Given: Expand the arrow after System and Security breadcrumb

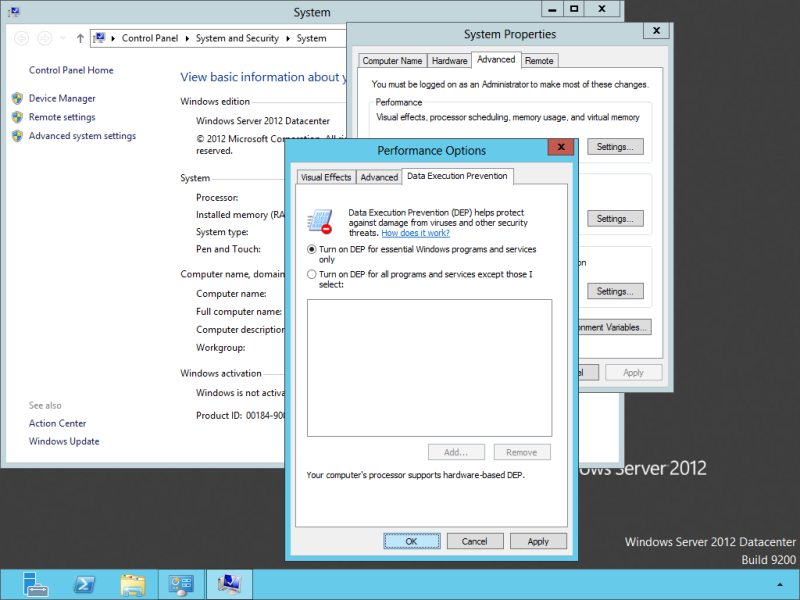Looking at the screenshot, I should click(288, 38).
